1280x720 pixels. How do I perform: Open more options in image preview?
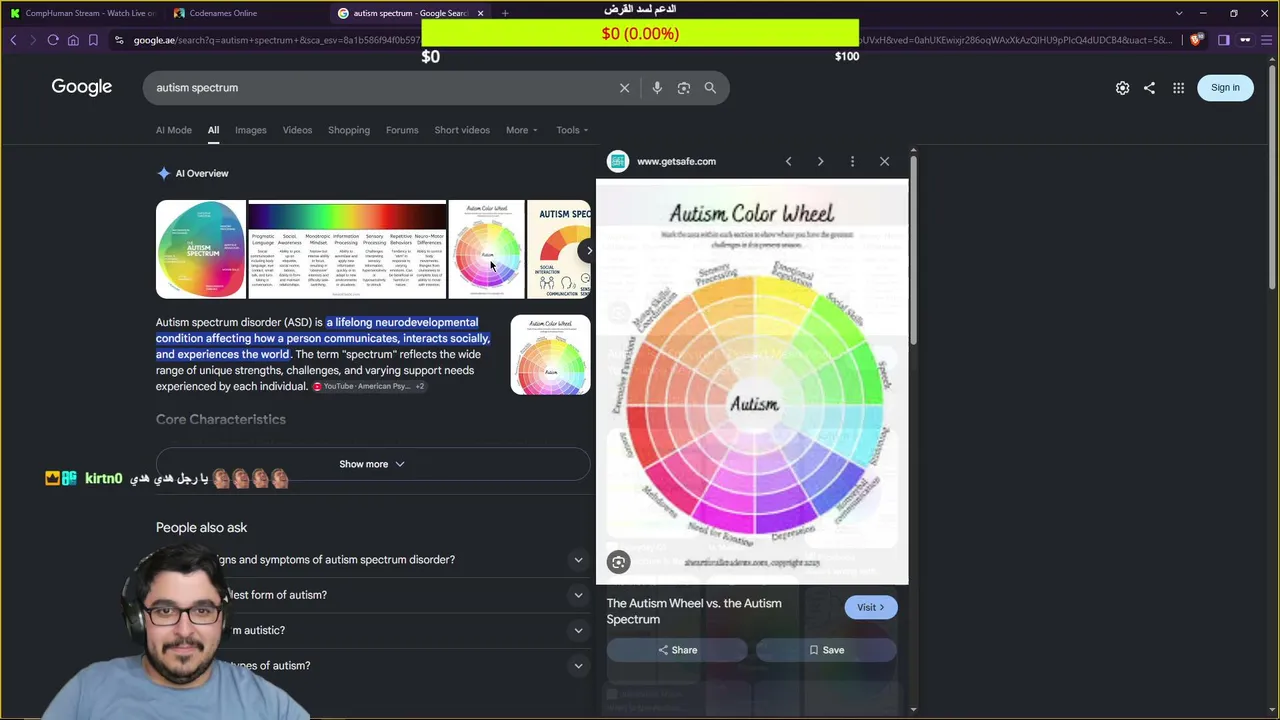852,161
